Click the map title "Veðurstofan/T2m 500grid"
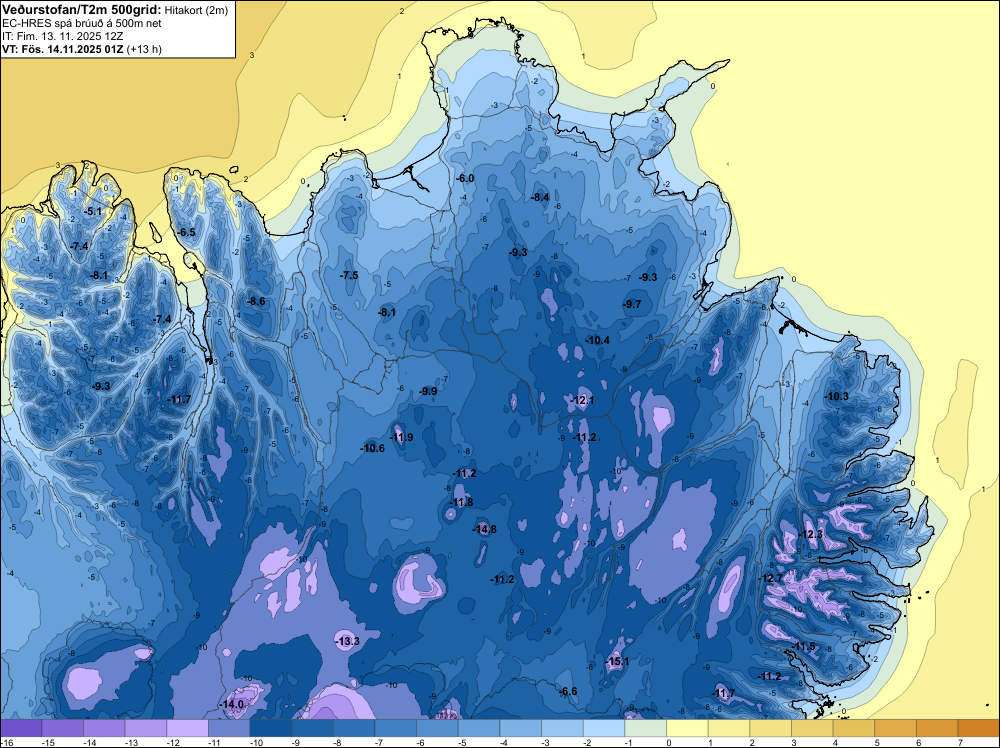Image resolution: width=1000 pixels, height=748 pixels. pos(82,9)
